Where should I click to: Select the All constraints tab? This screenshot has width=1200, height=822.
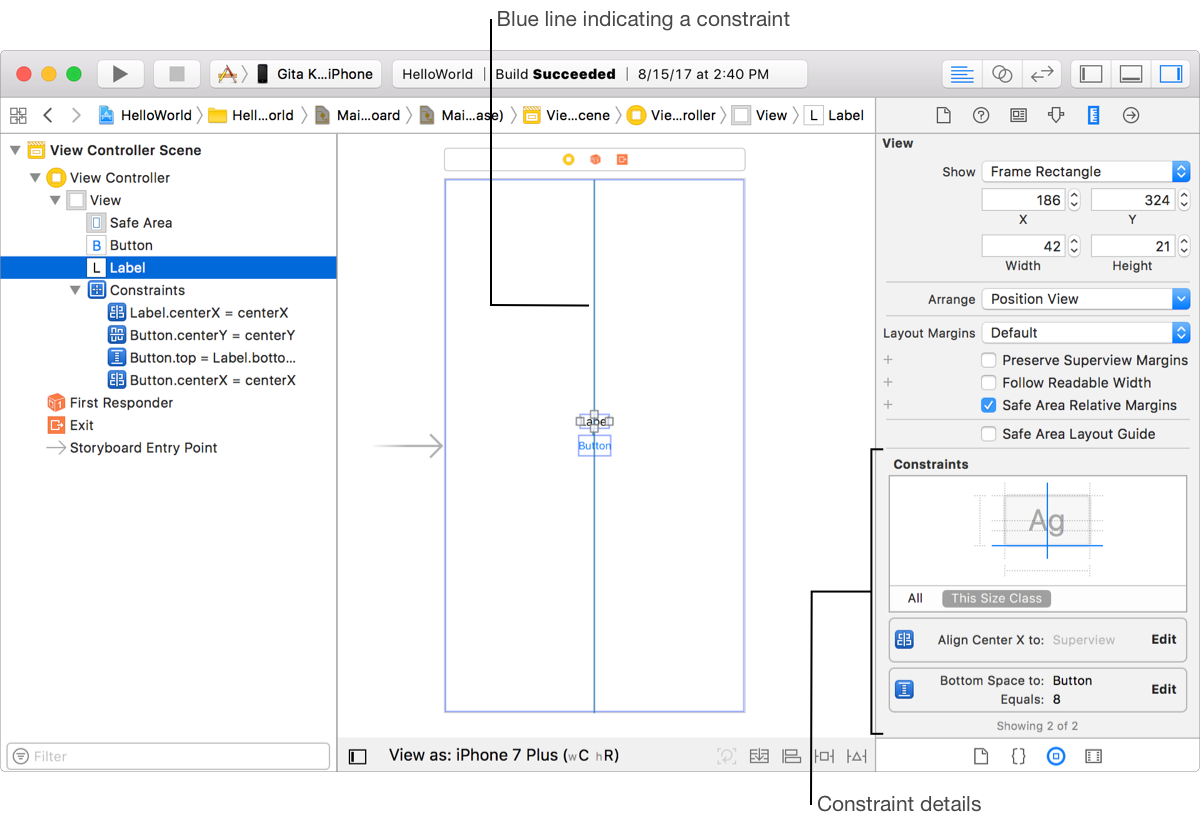click(x=915, y=598)
